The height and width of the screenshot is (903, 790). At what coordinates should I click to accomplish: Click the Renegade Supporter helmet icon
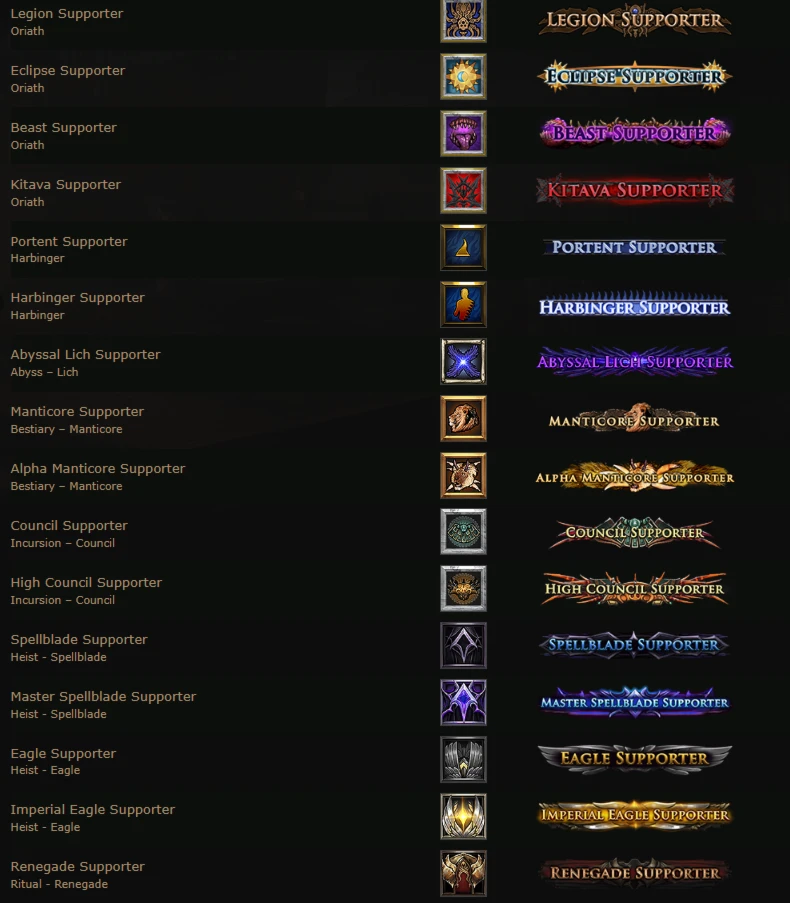pyautogui.click(x=463, y=874)
